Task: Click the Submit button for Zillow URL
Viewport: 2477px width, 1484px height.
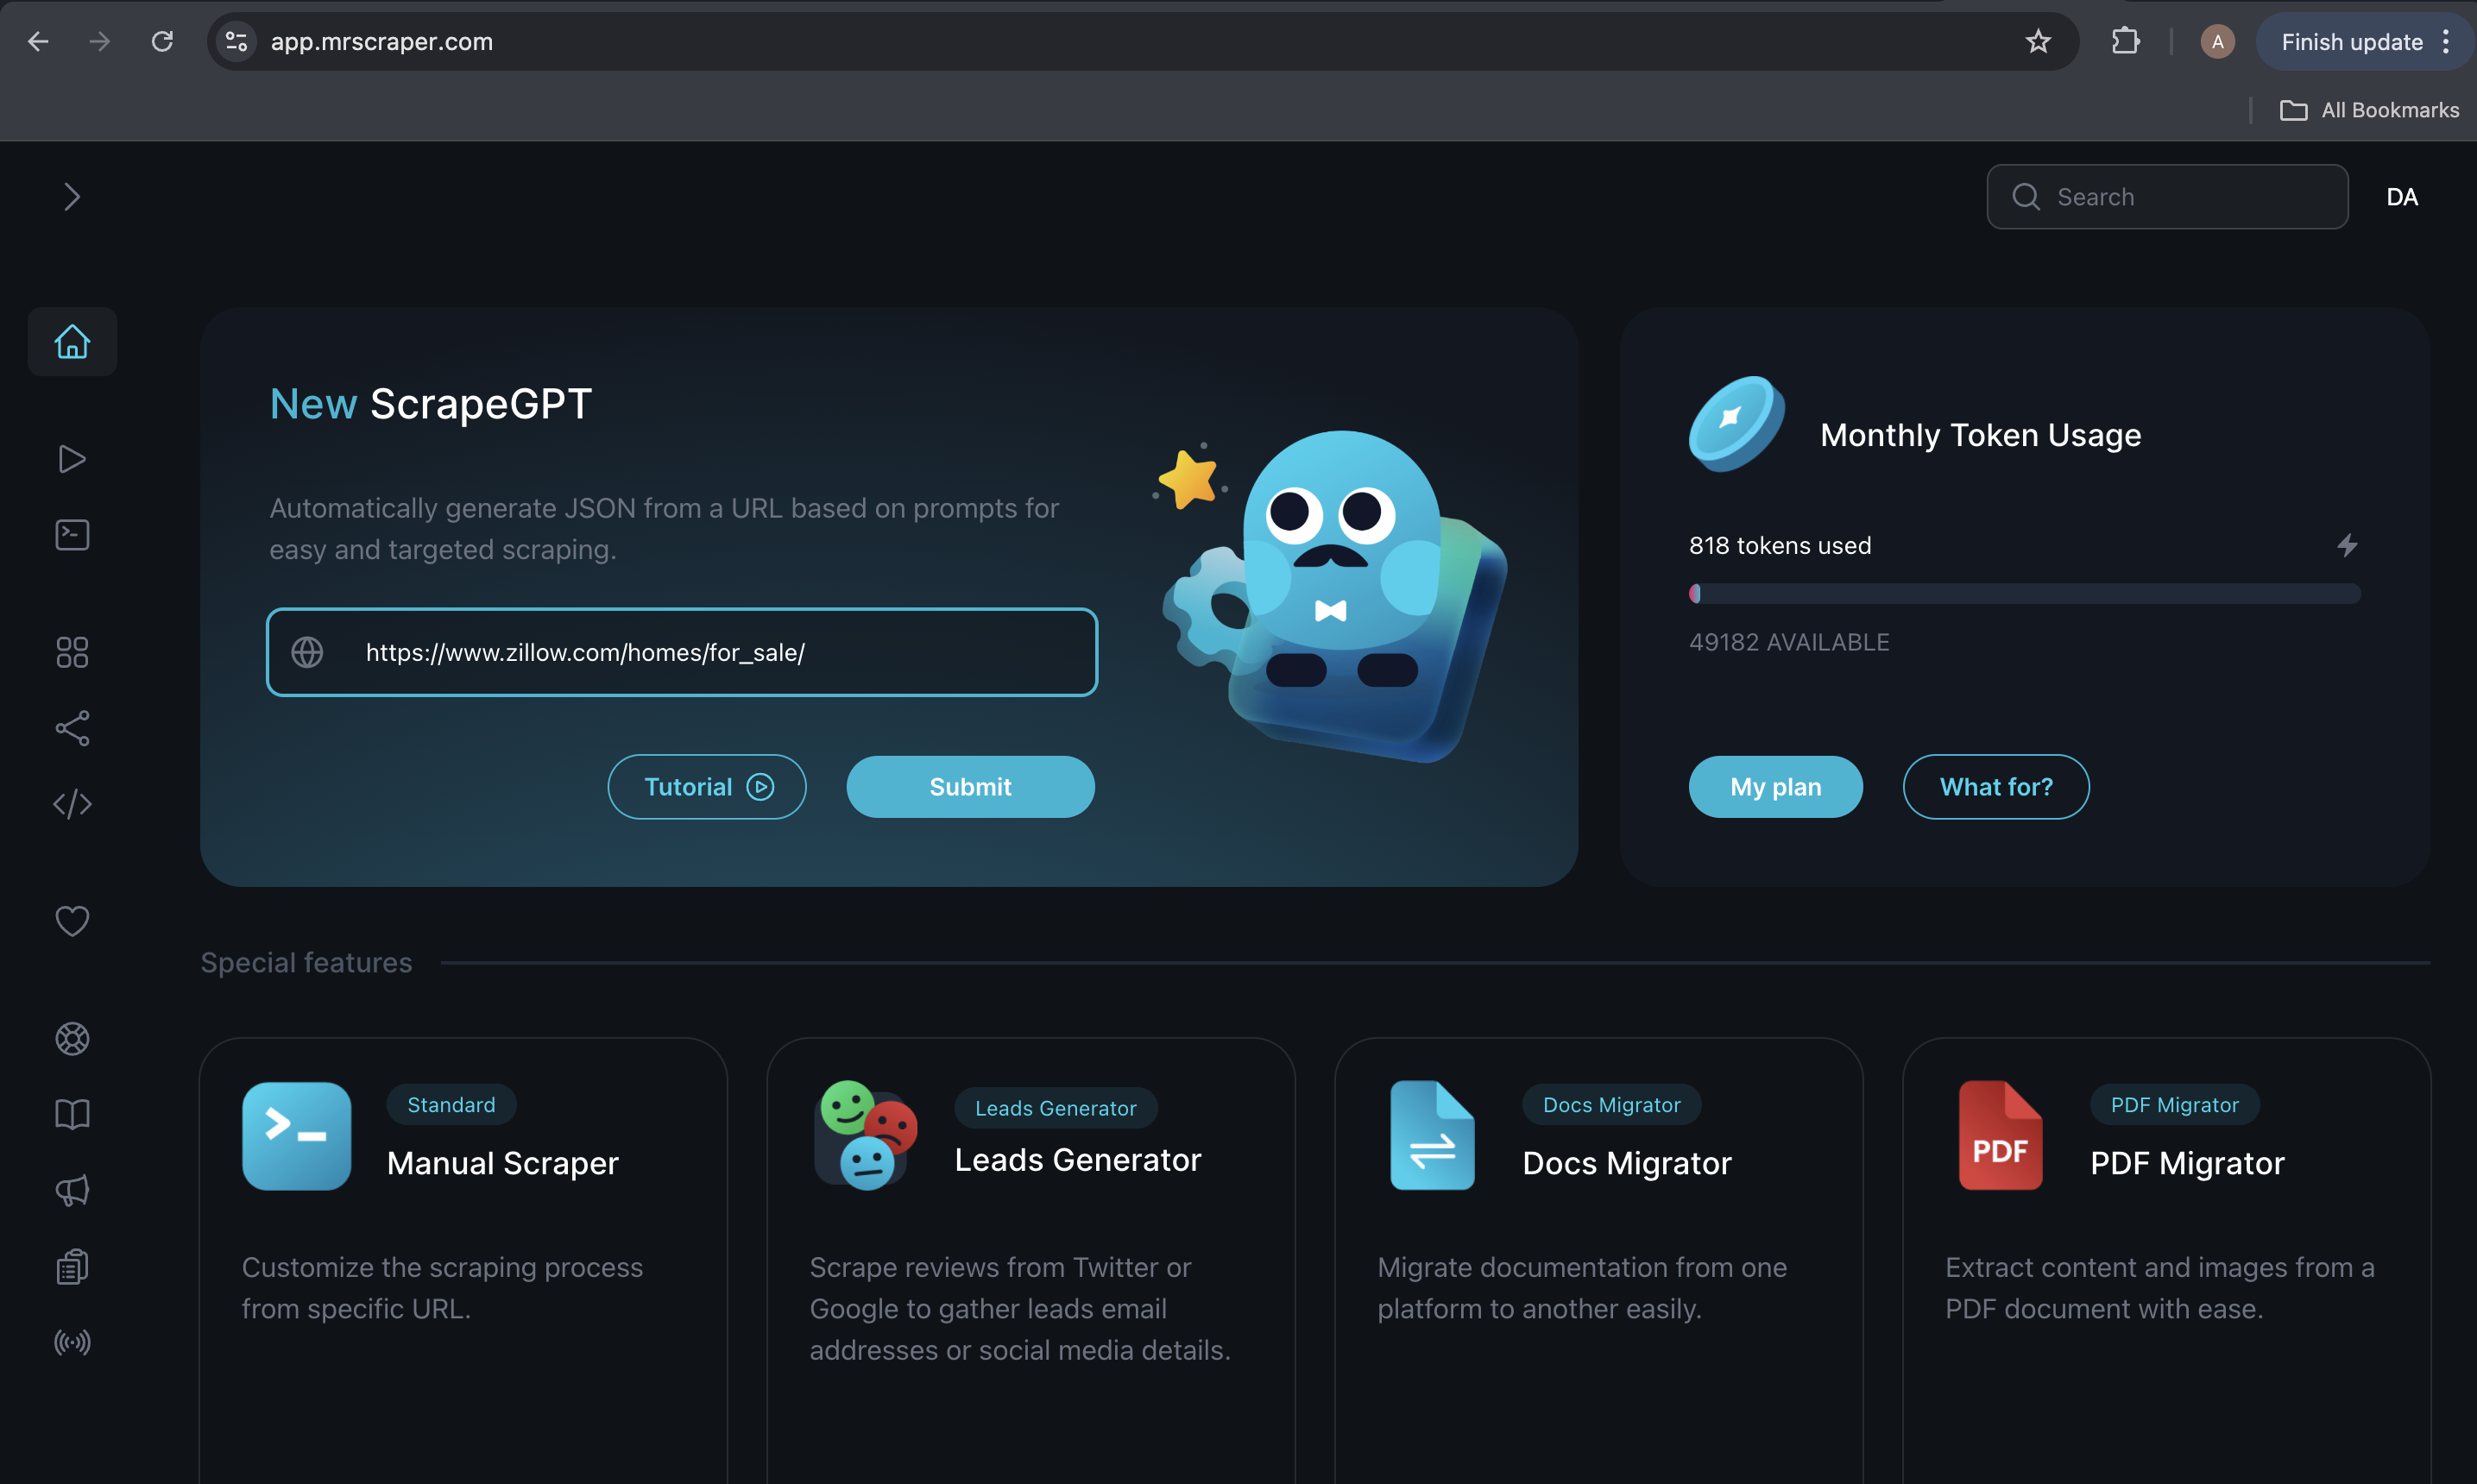Action: point(970,786)
